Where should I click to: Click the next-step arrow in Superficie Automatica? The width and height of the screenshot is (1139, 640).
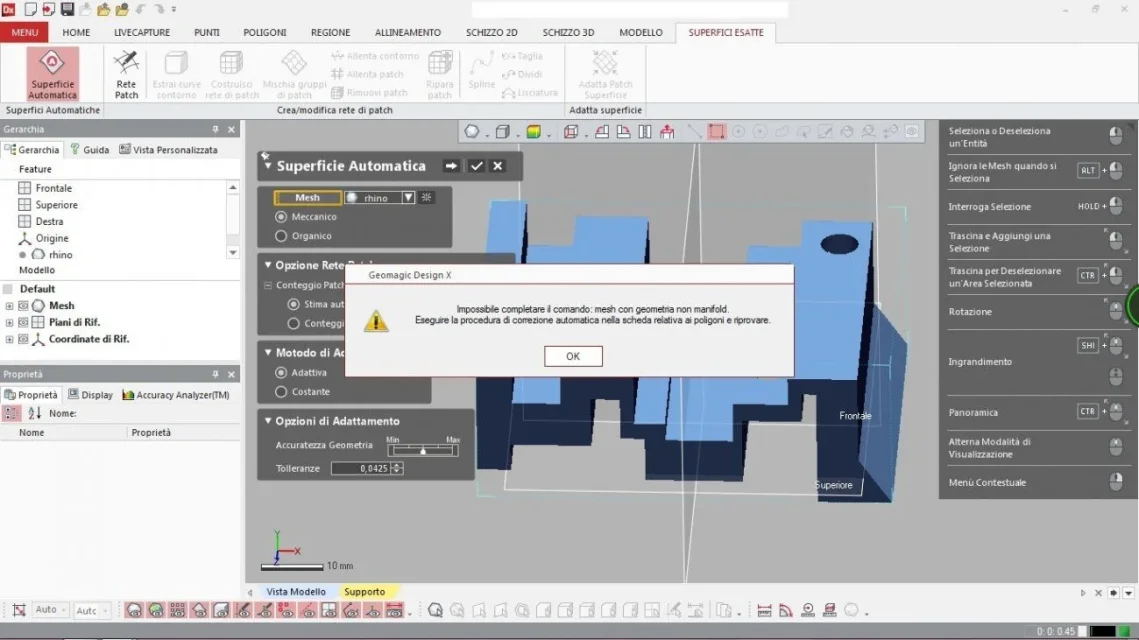pos(451,166)
